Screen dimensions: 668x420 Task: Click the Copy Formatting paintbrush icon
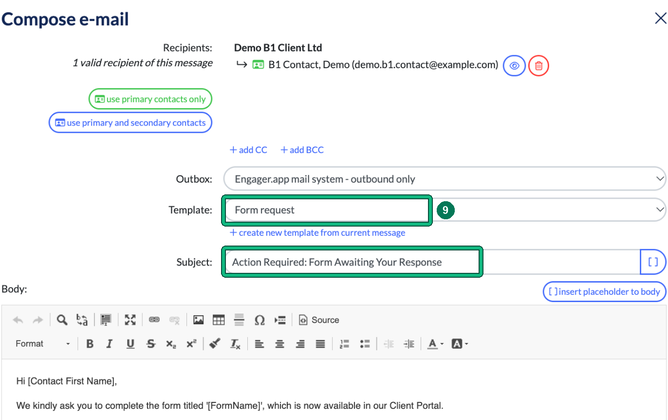(215, 343)
